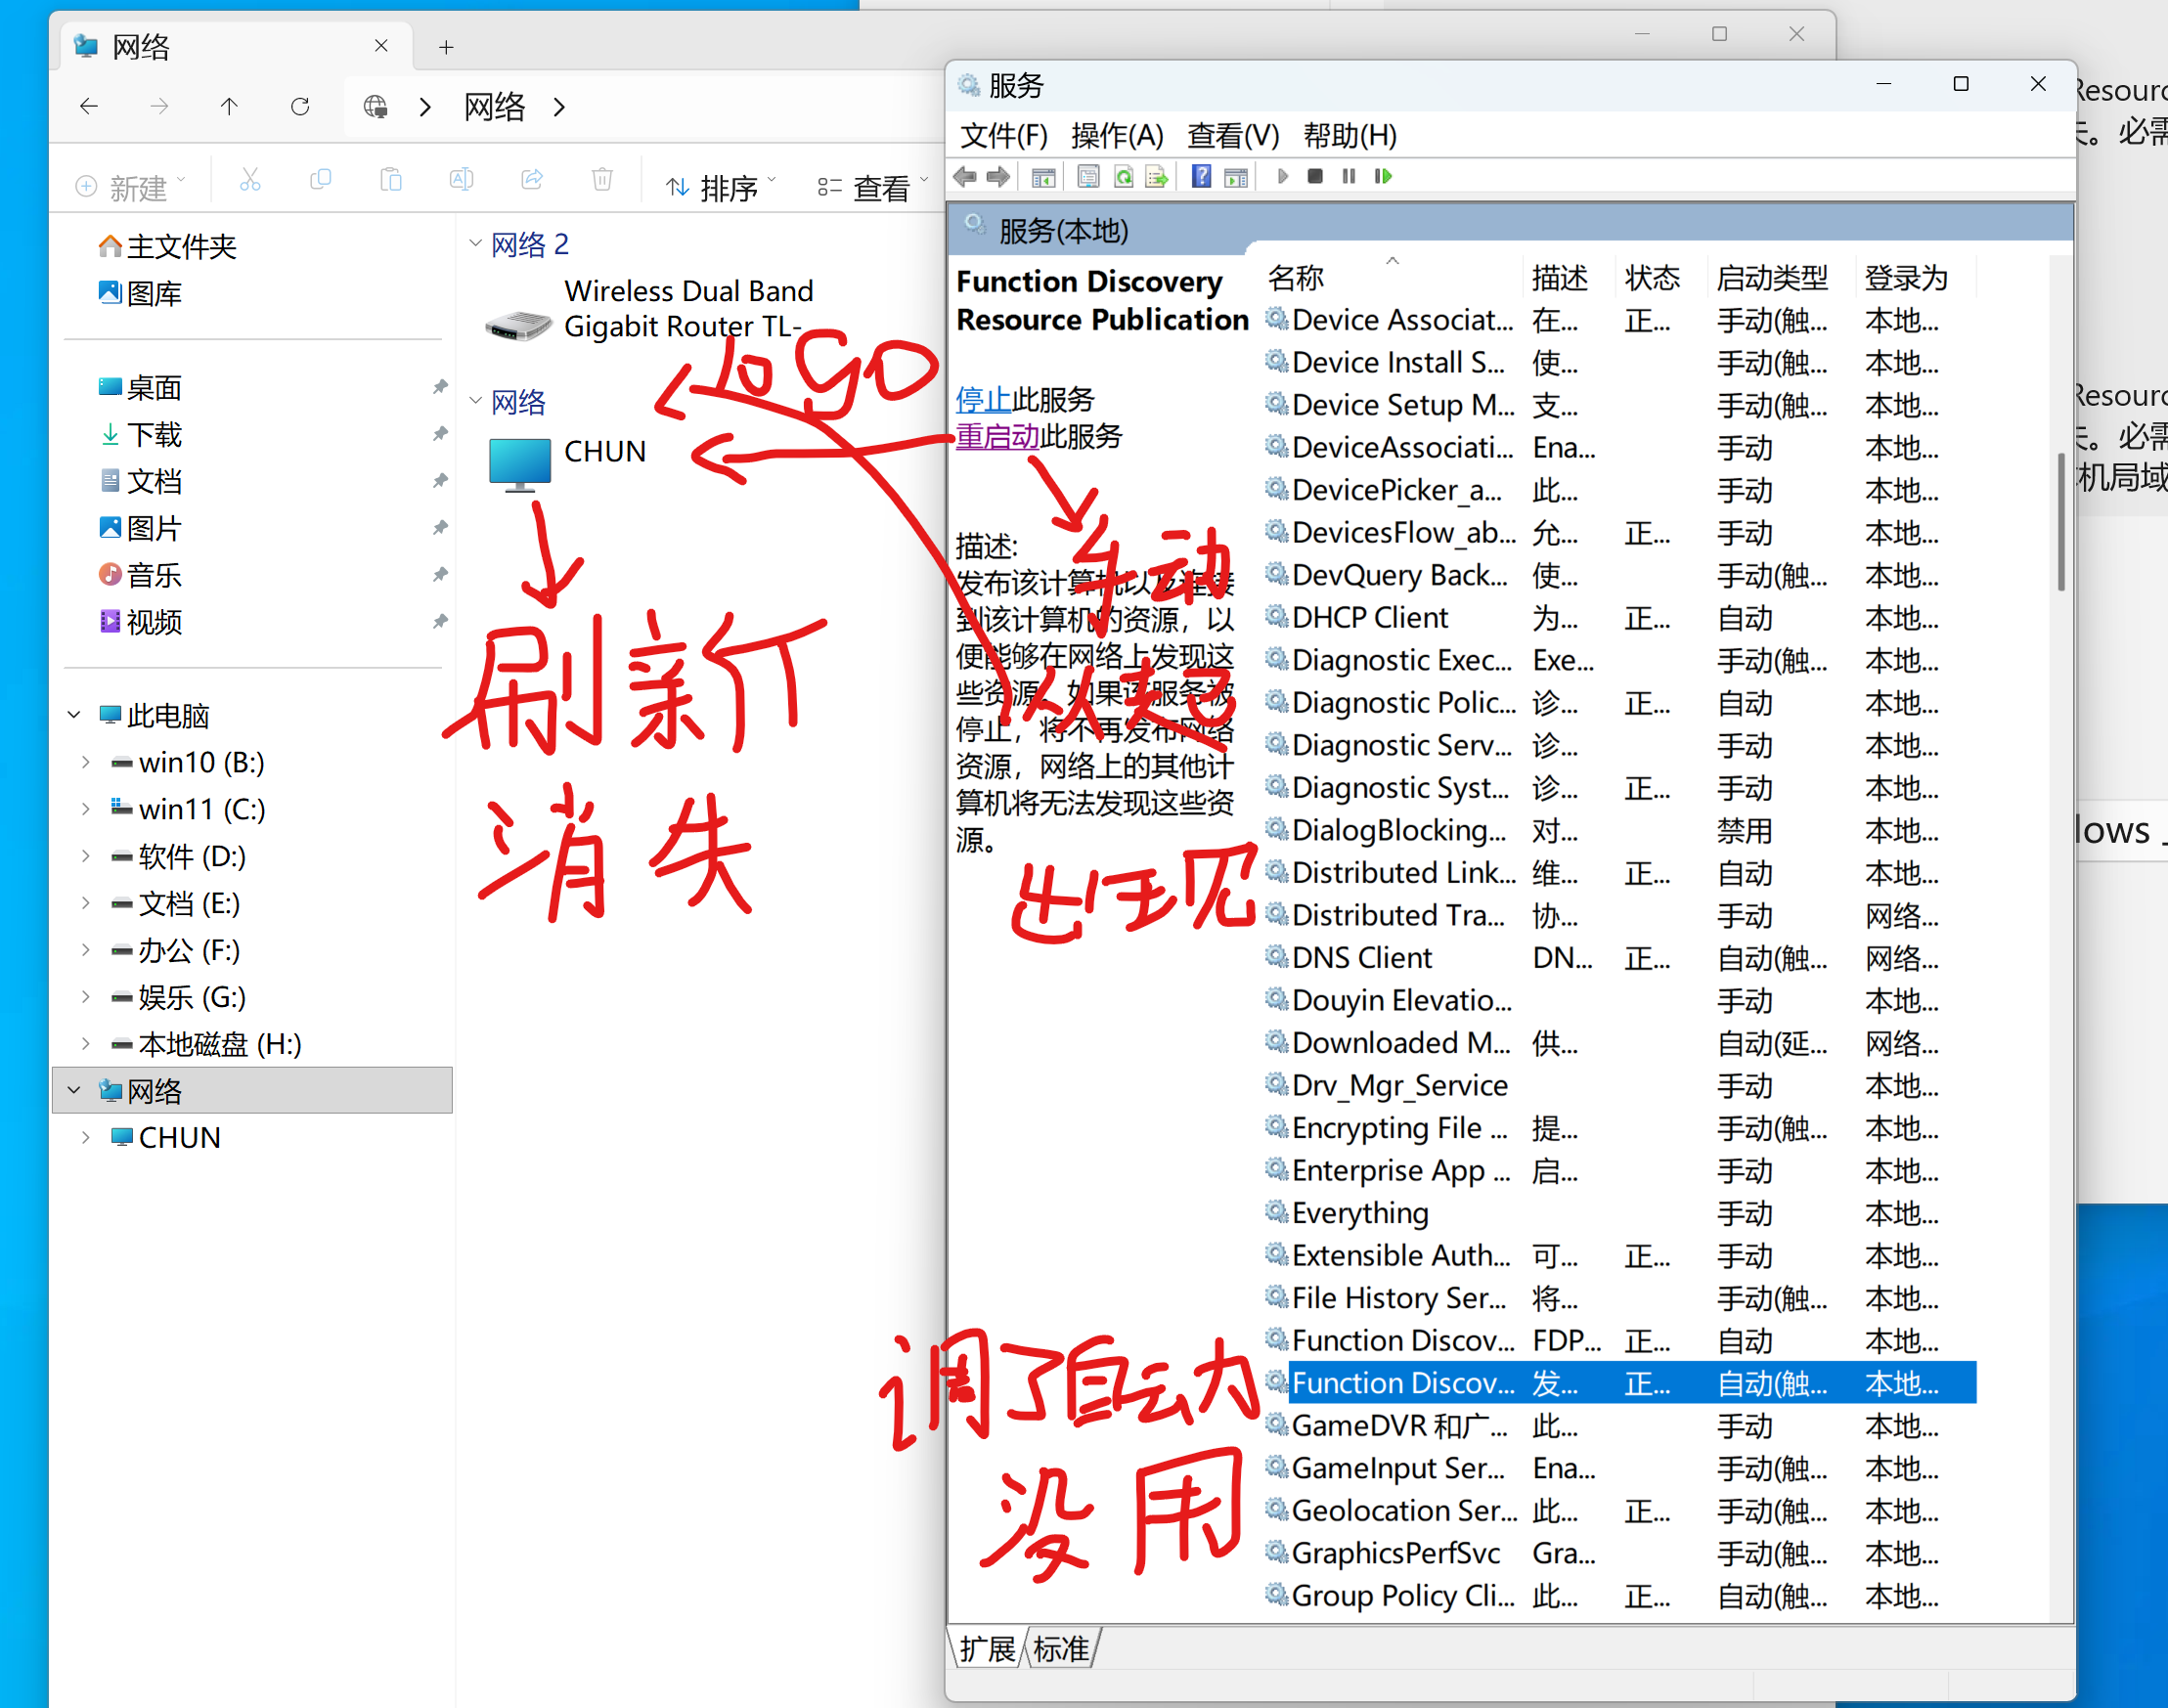This screenshot has height=1708, width=2168.
Task: Open the 操作(A) menu
Action: pyautogui.click(x=1117, y=136)
